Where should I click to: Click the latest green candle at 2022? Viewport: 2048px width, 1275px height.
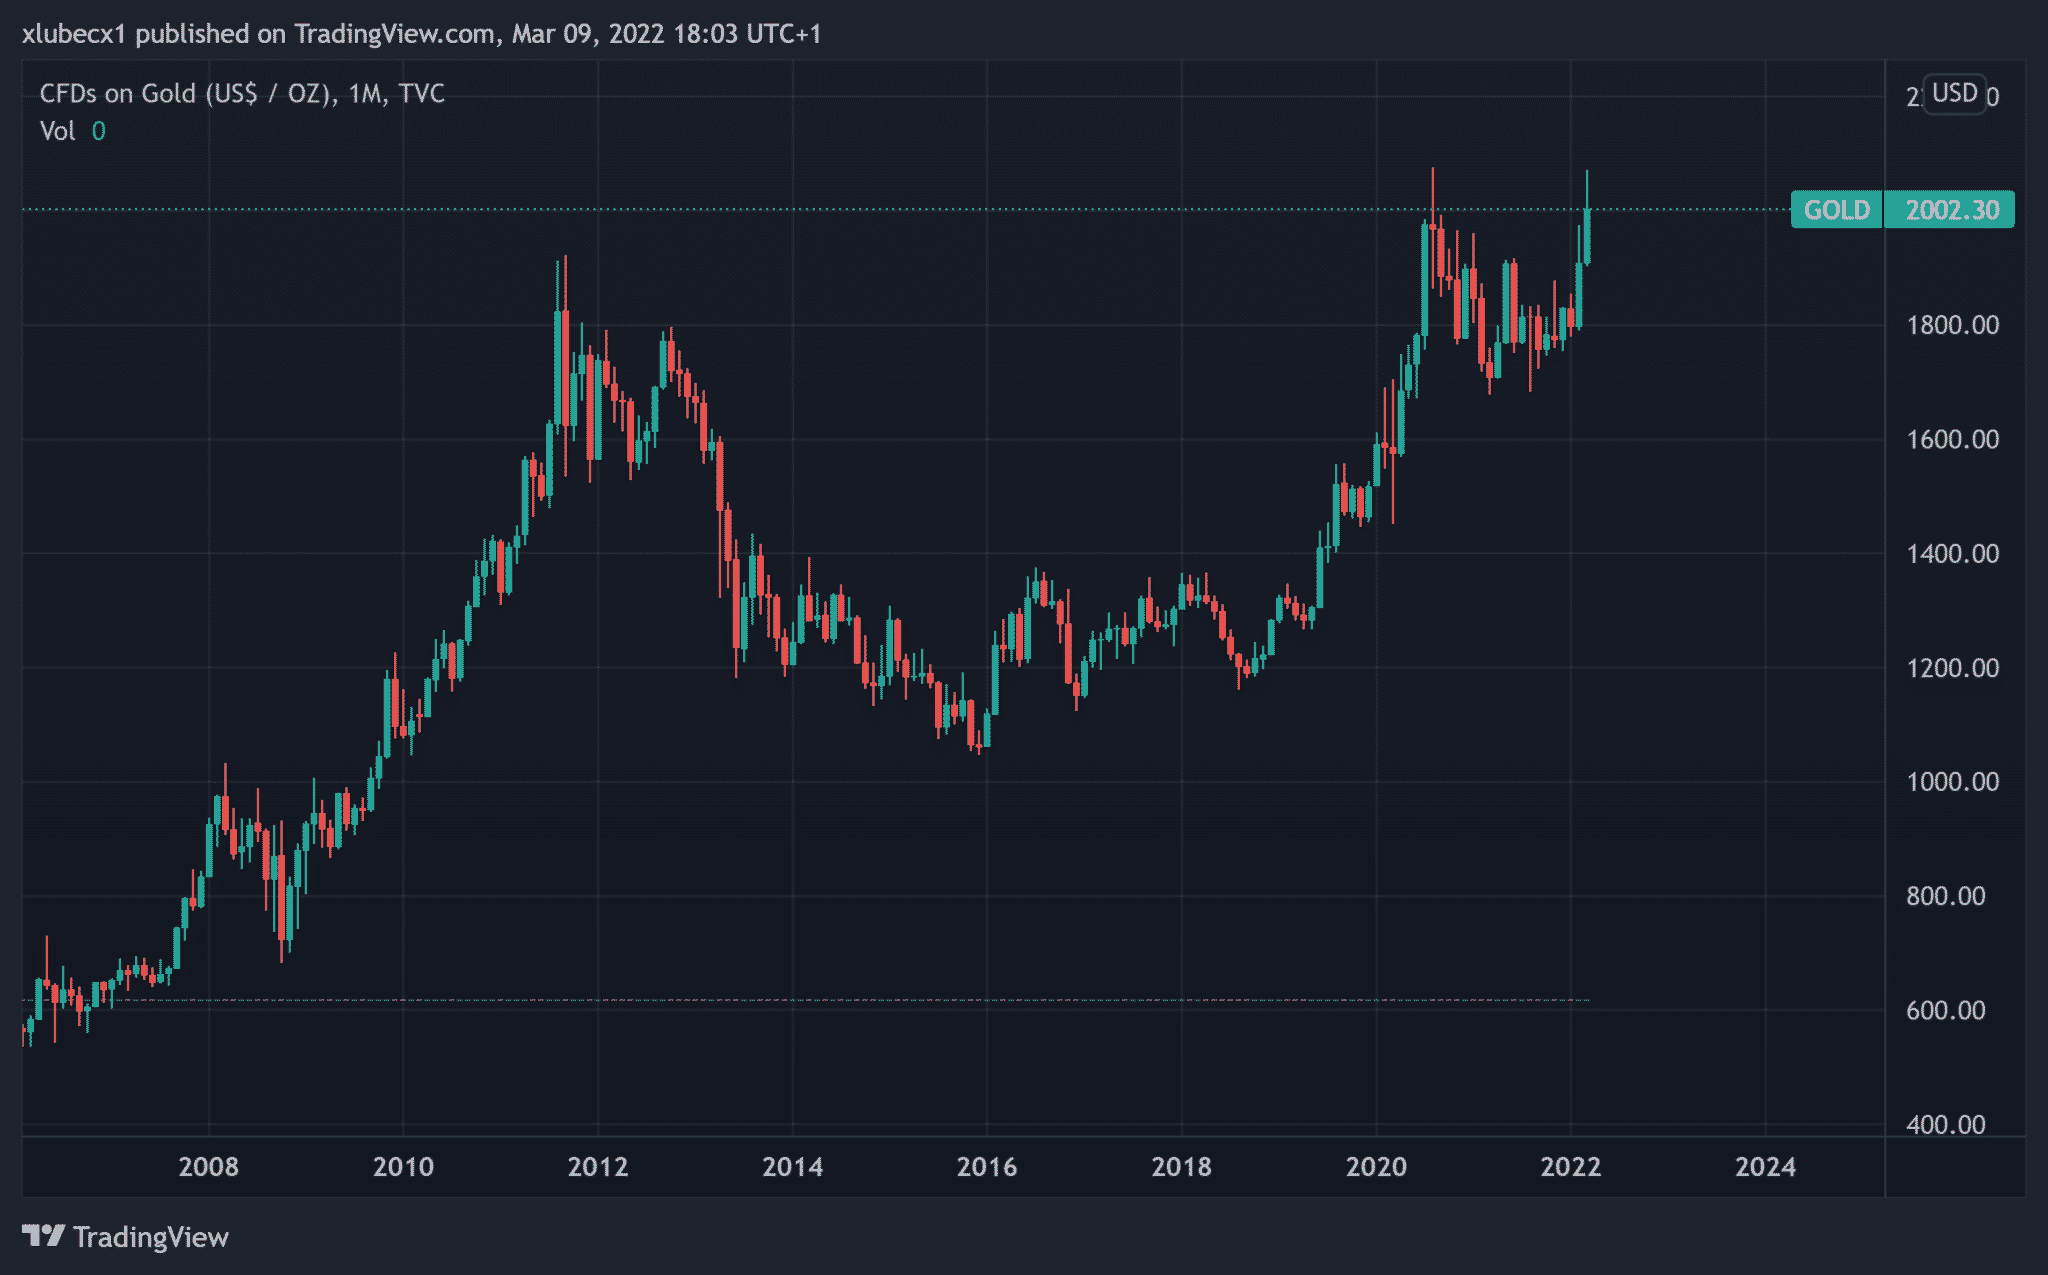(1587, 235)
